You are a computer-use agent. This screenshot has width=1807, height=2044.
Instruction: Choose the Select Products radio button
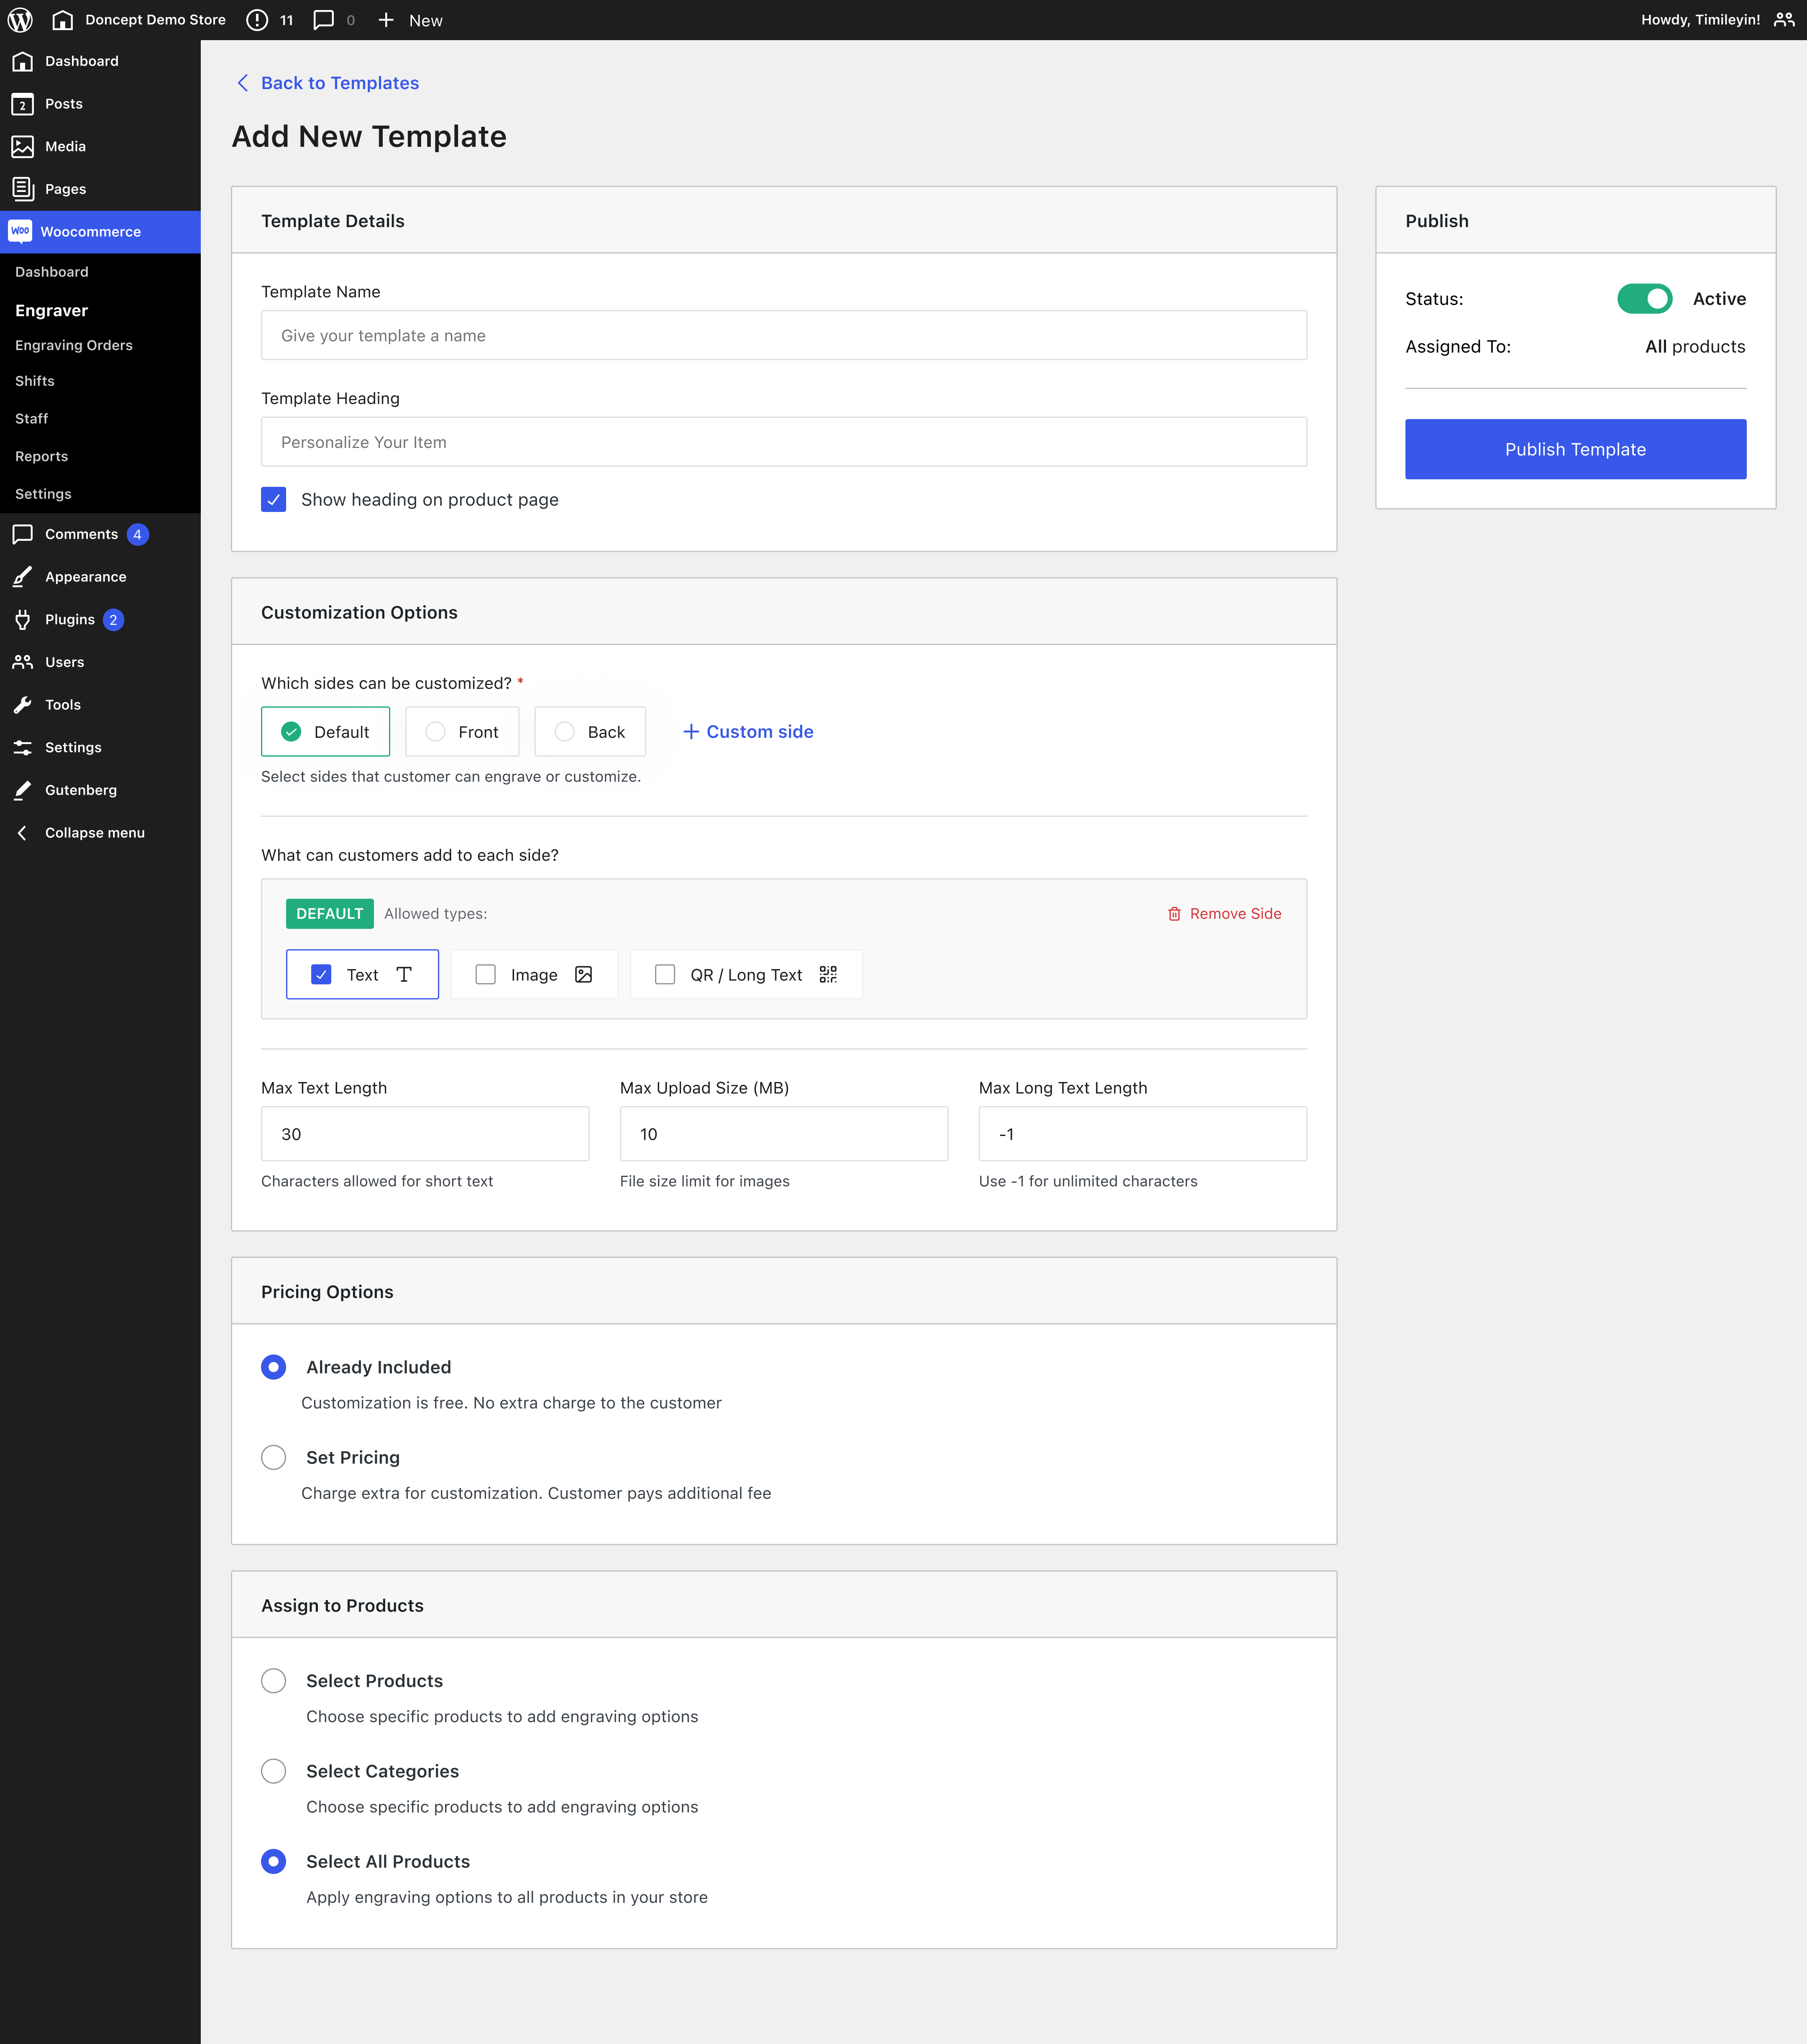274,1681
